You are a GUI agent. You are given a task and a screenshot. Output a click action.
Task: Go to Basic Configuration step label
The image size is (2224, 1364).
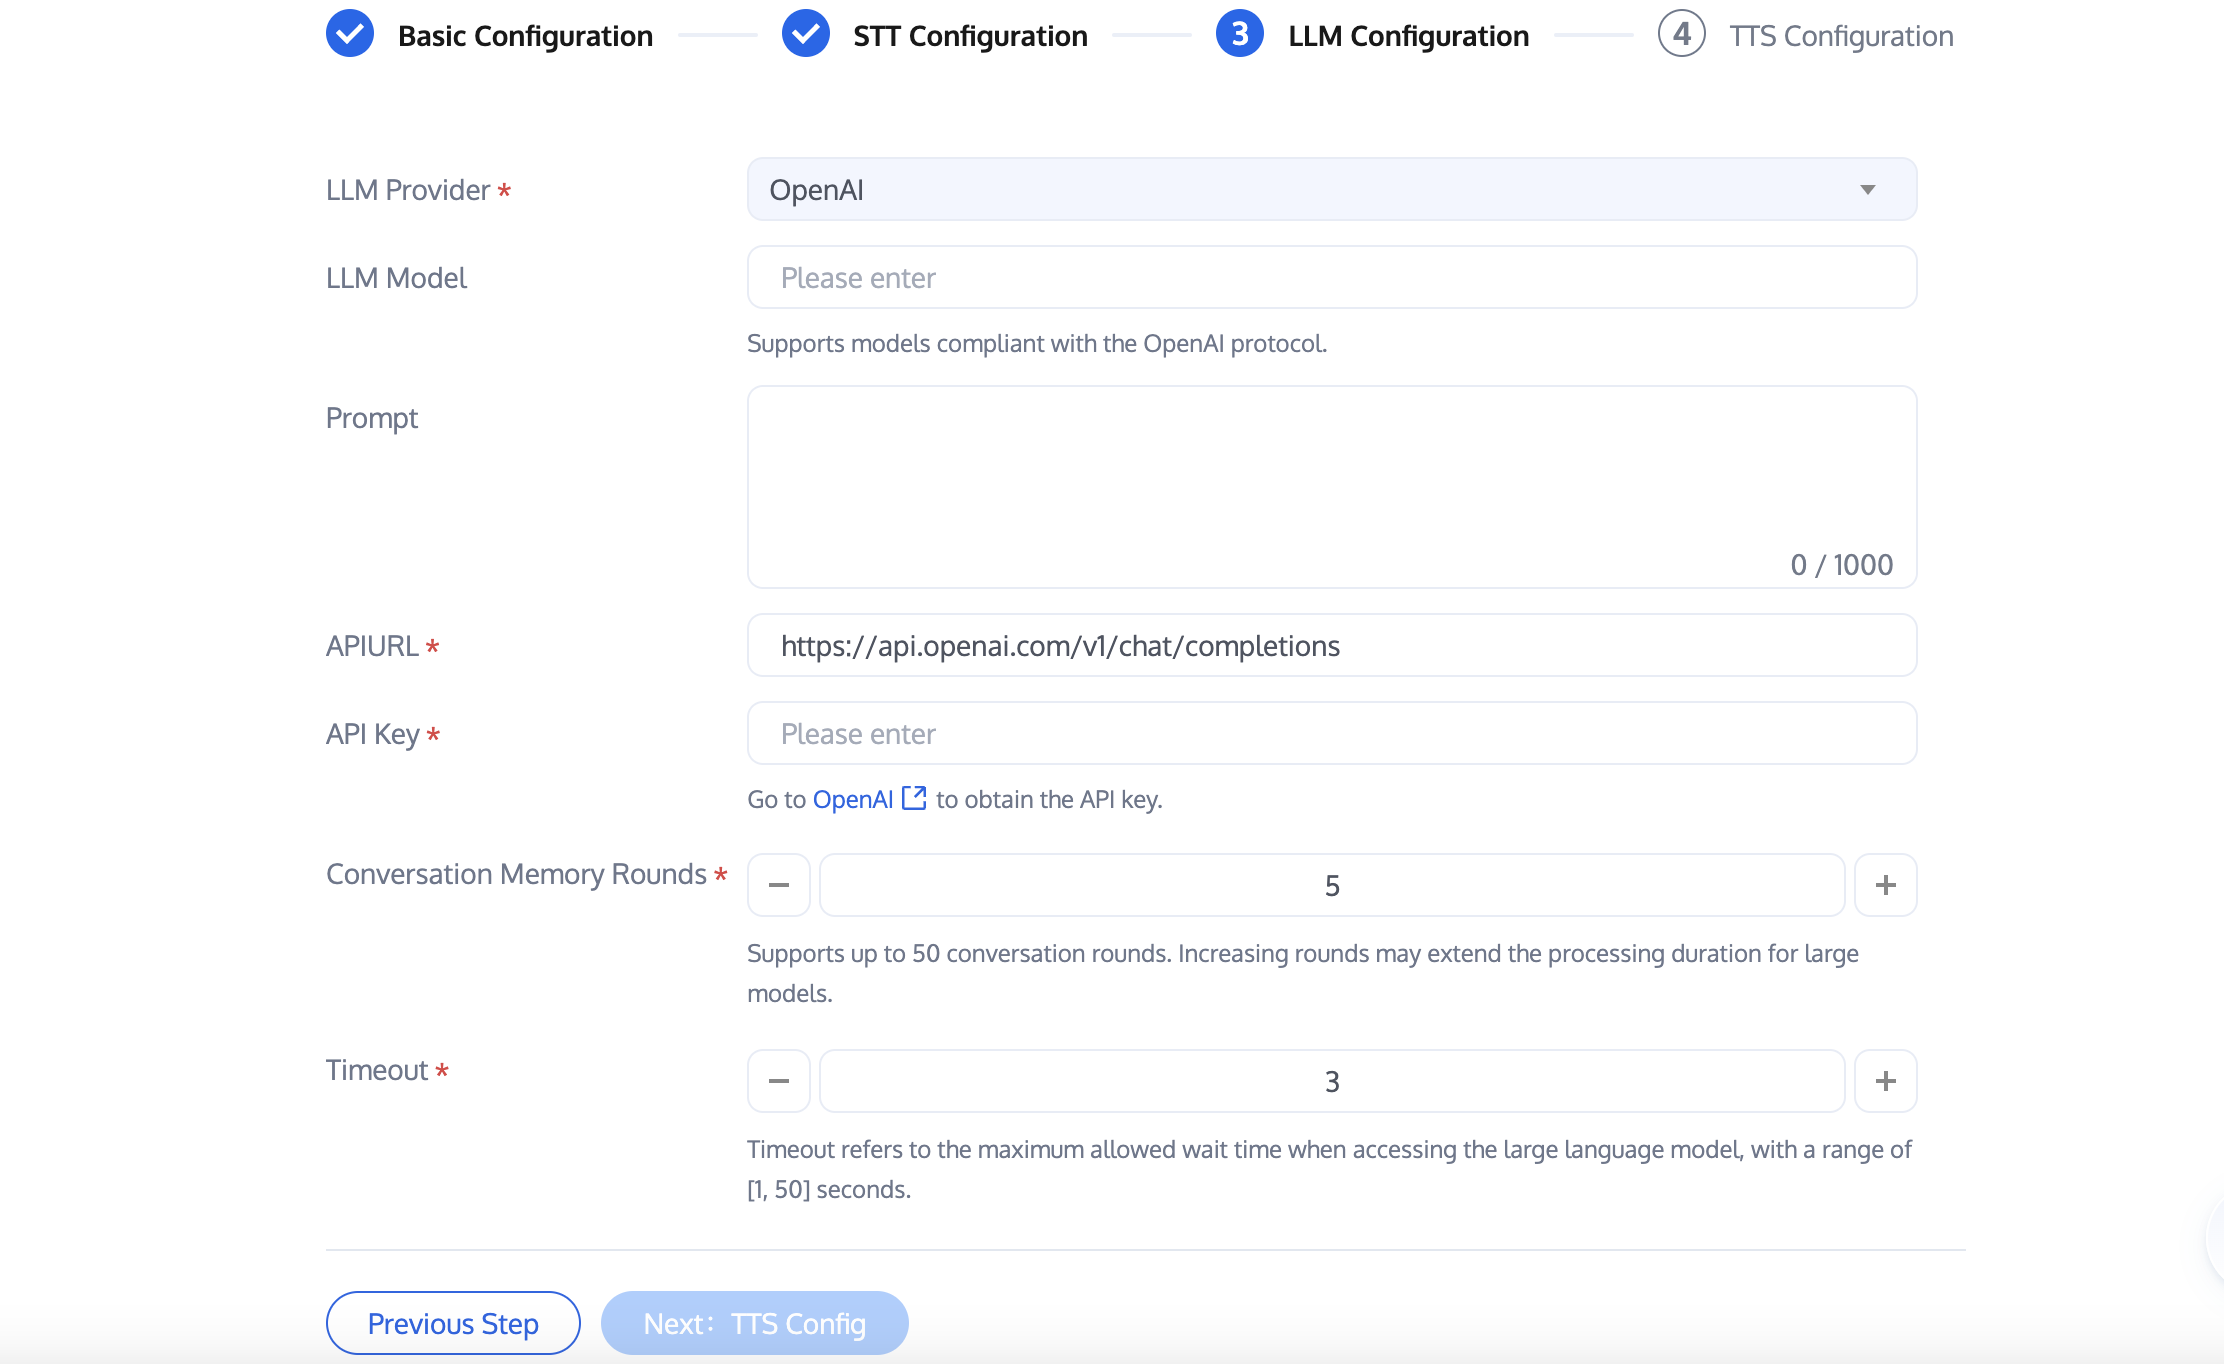[x=525, y=36]
